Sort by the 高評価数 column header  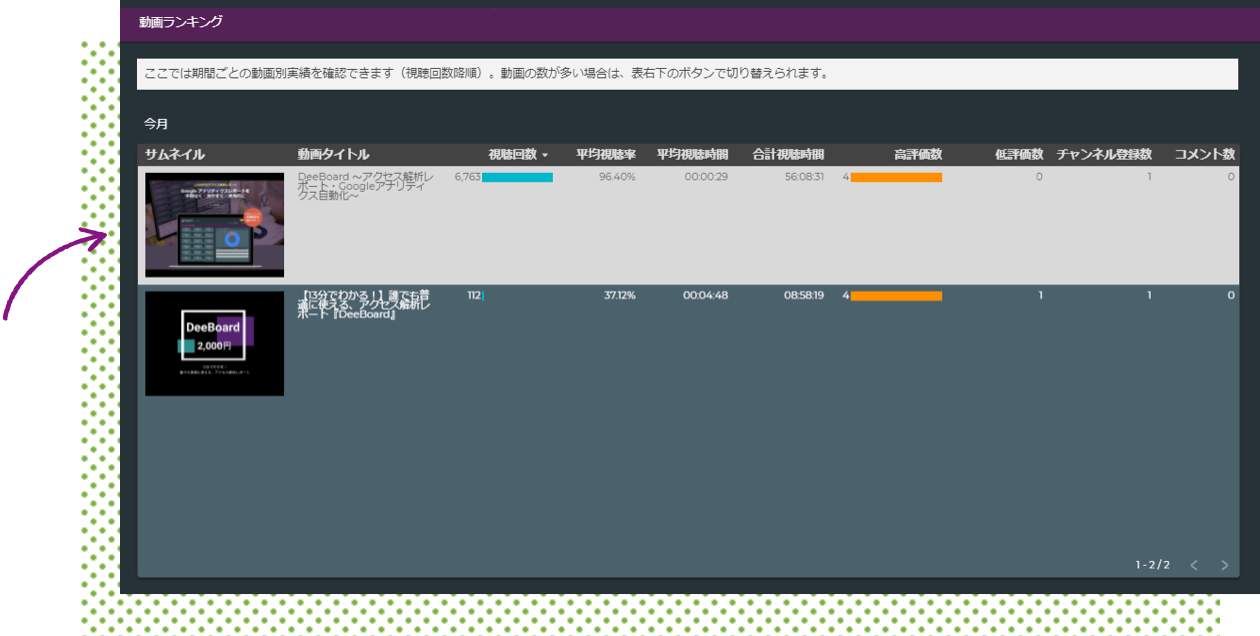pos(917,155)
